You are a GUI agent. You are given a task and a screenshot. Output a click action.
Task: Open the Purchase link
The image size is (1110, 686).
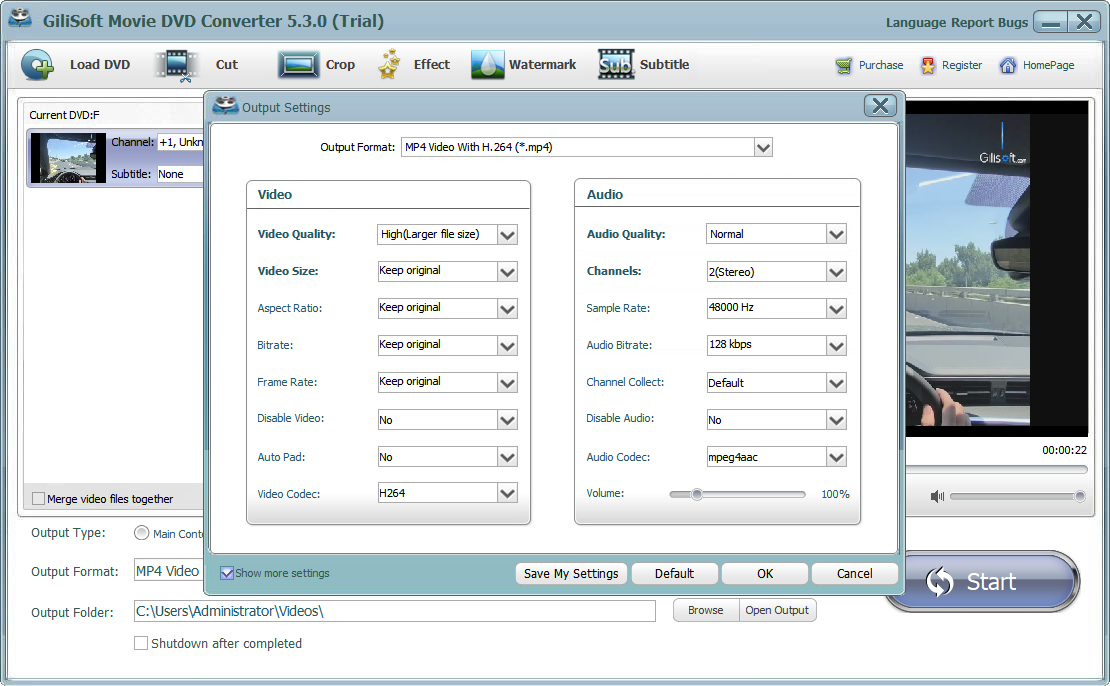pos(881,65)
